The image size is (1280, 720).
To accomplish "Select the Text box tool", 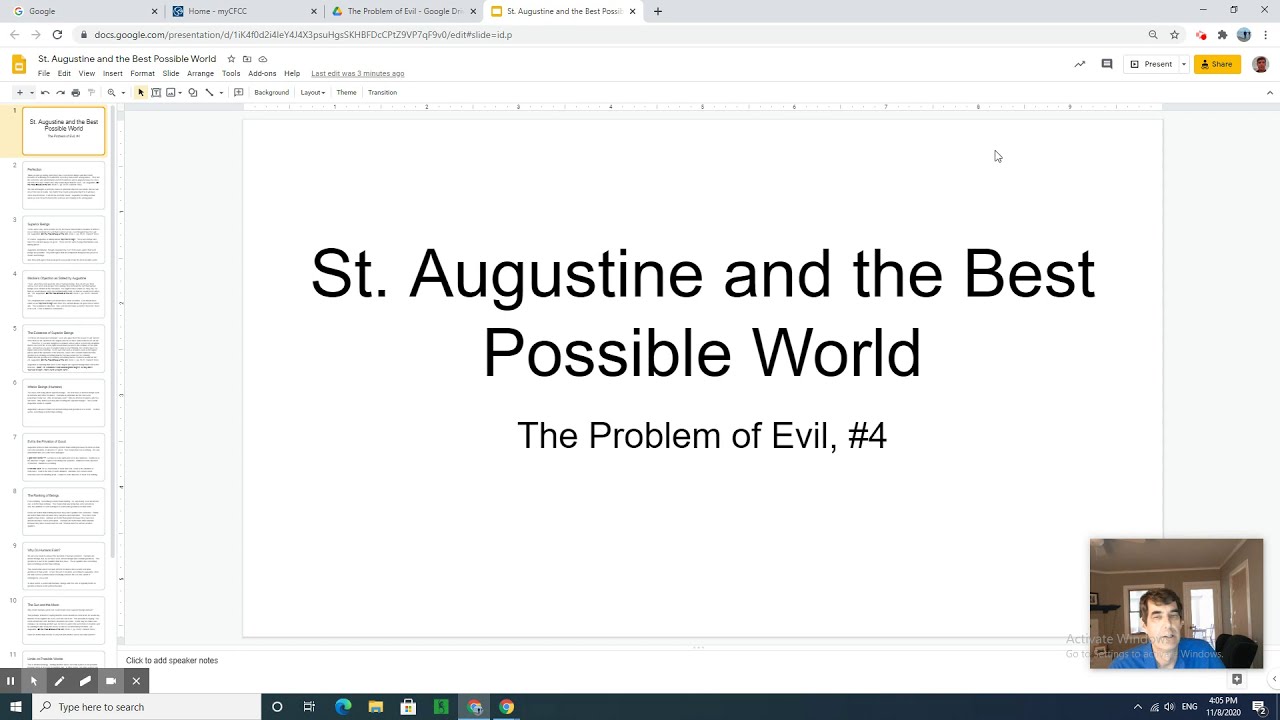I will 156,92.
